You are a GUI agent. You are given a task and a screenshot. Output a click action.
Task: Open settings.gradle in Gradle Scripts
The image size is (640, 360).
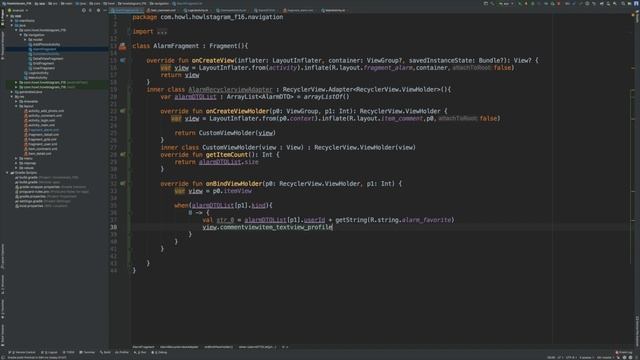coord(44,201)
